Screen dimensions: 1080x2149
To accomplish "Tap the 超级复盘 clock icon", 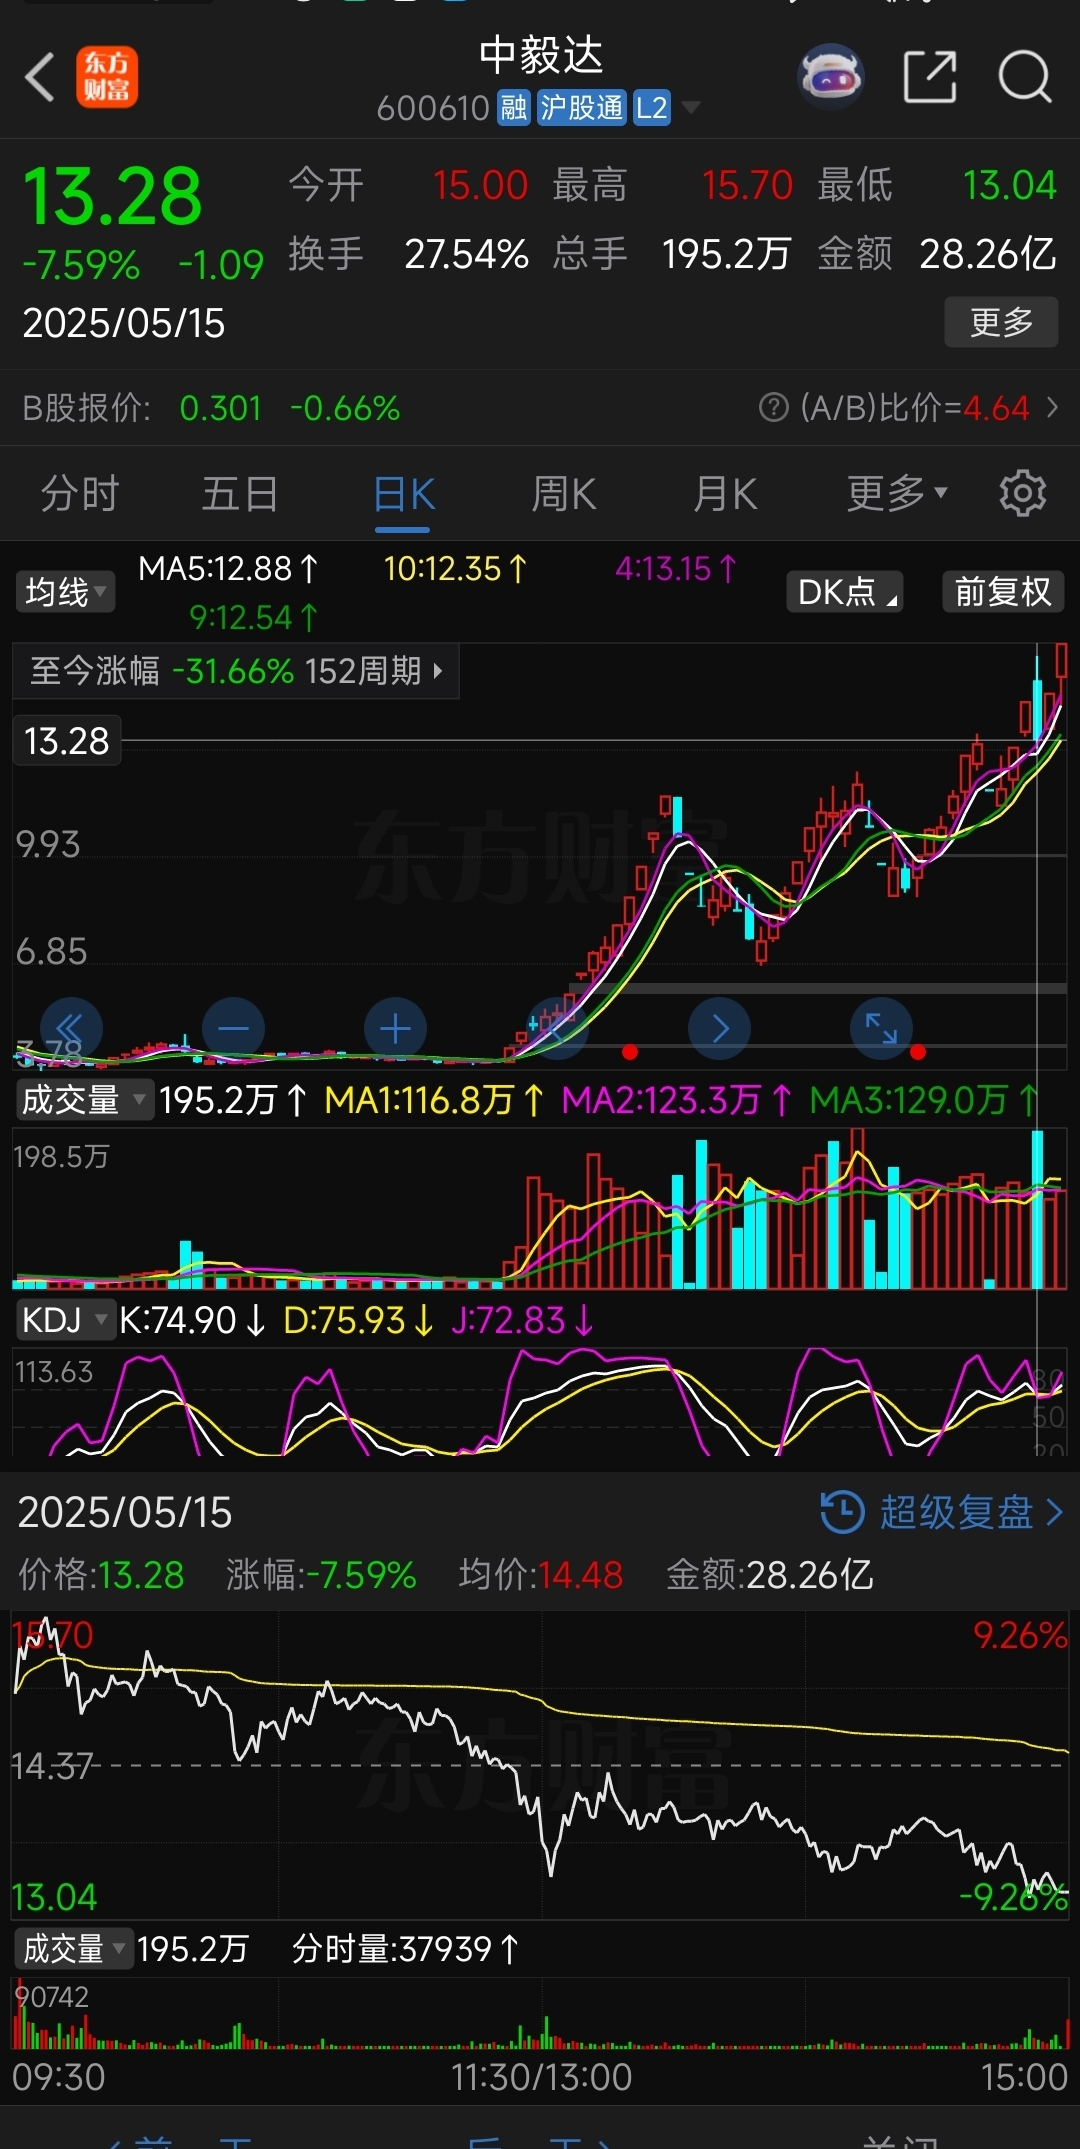I will (x=842, y=1512).
